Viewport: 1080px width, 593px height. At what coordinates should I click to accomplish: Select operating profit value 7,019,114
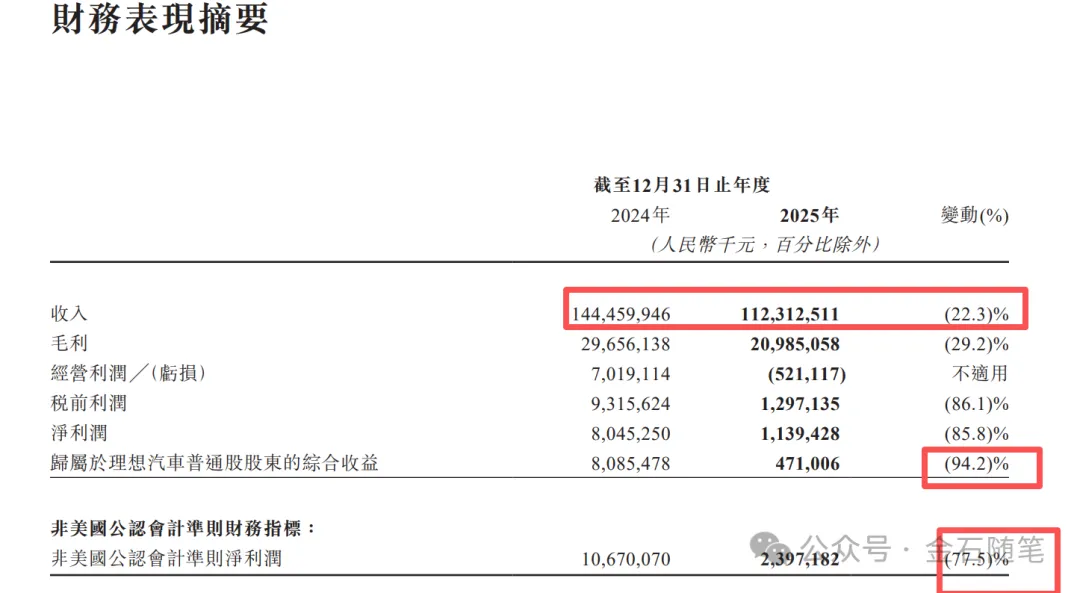point(630,374)
